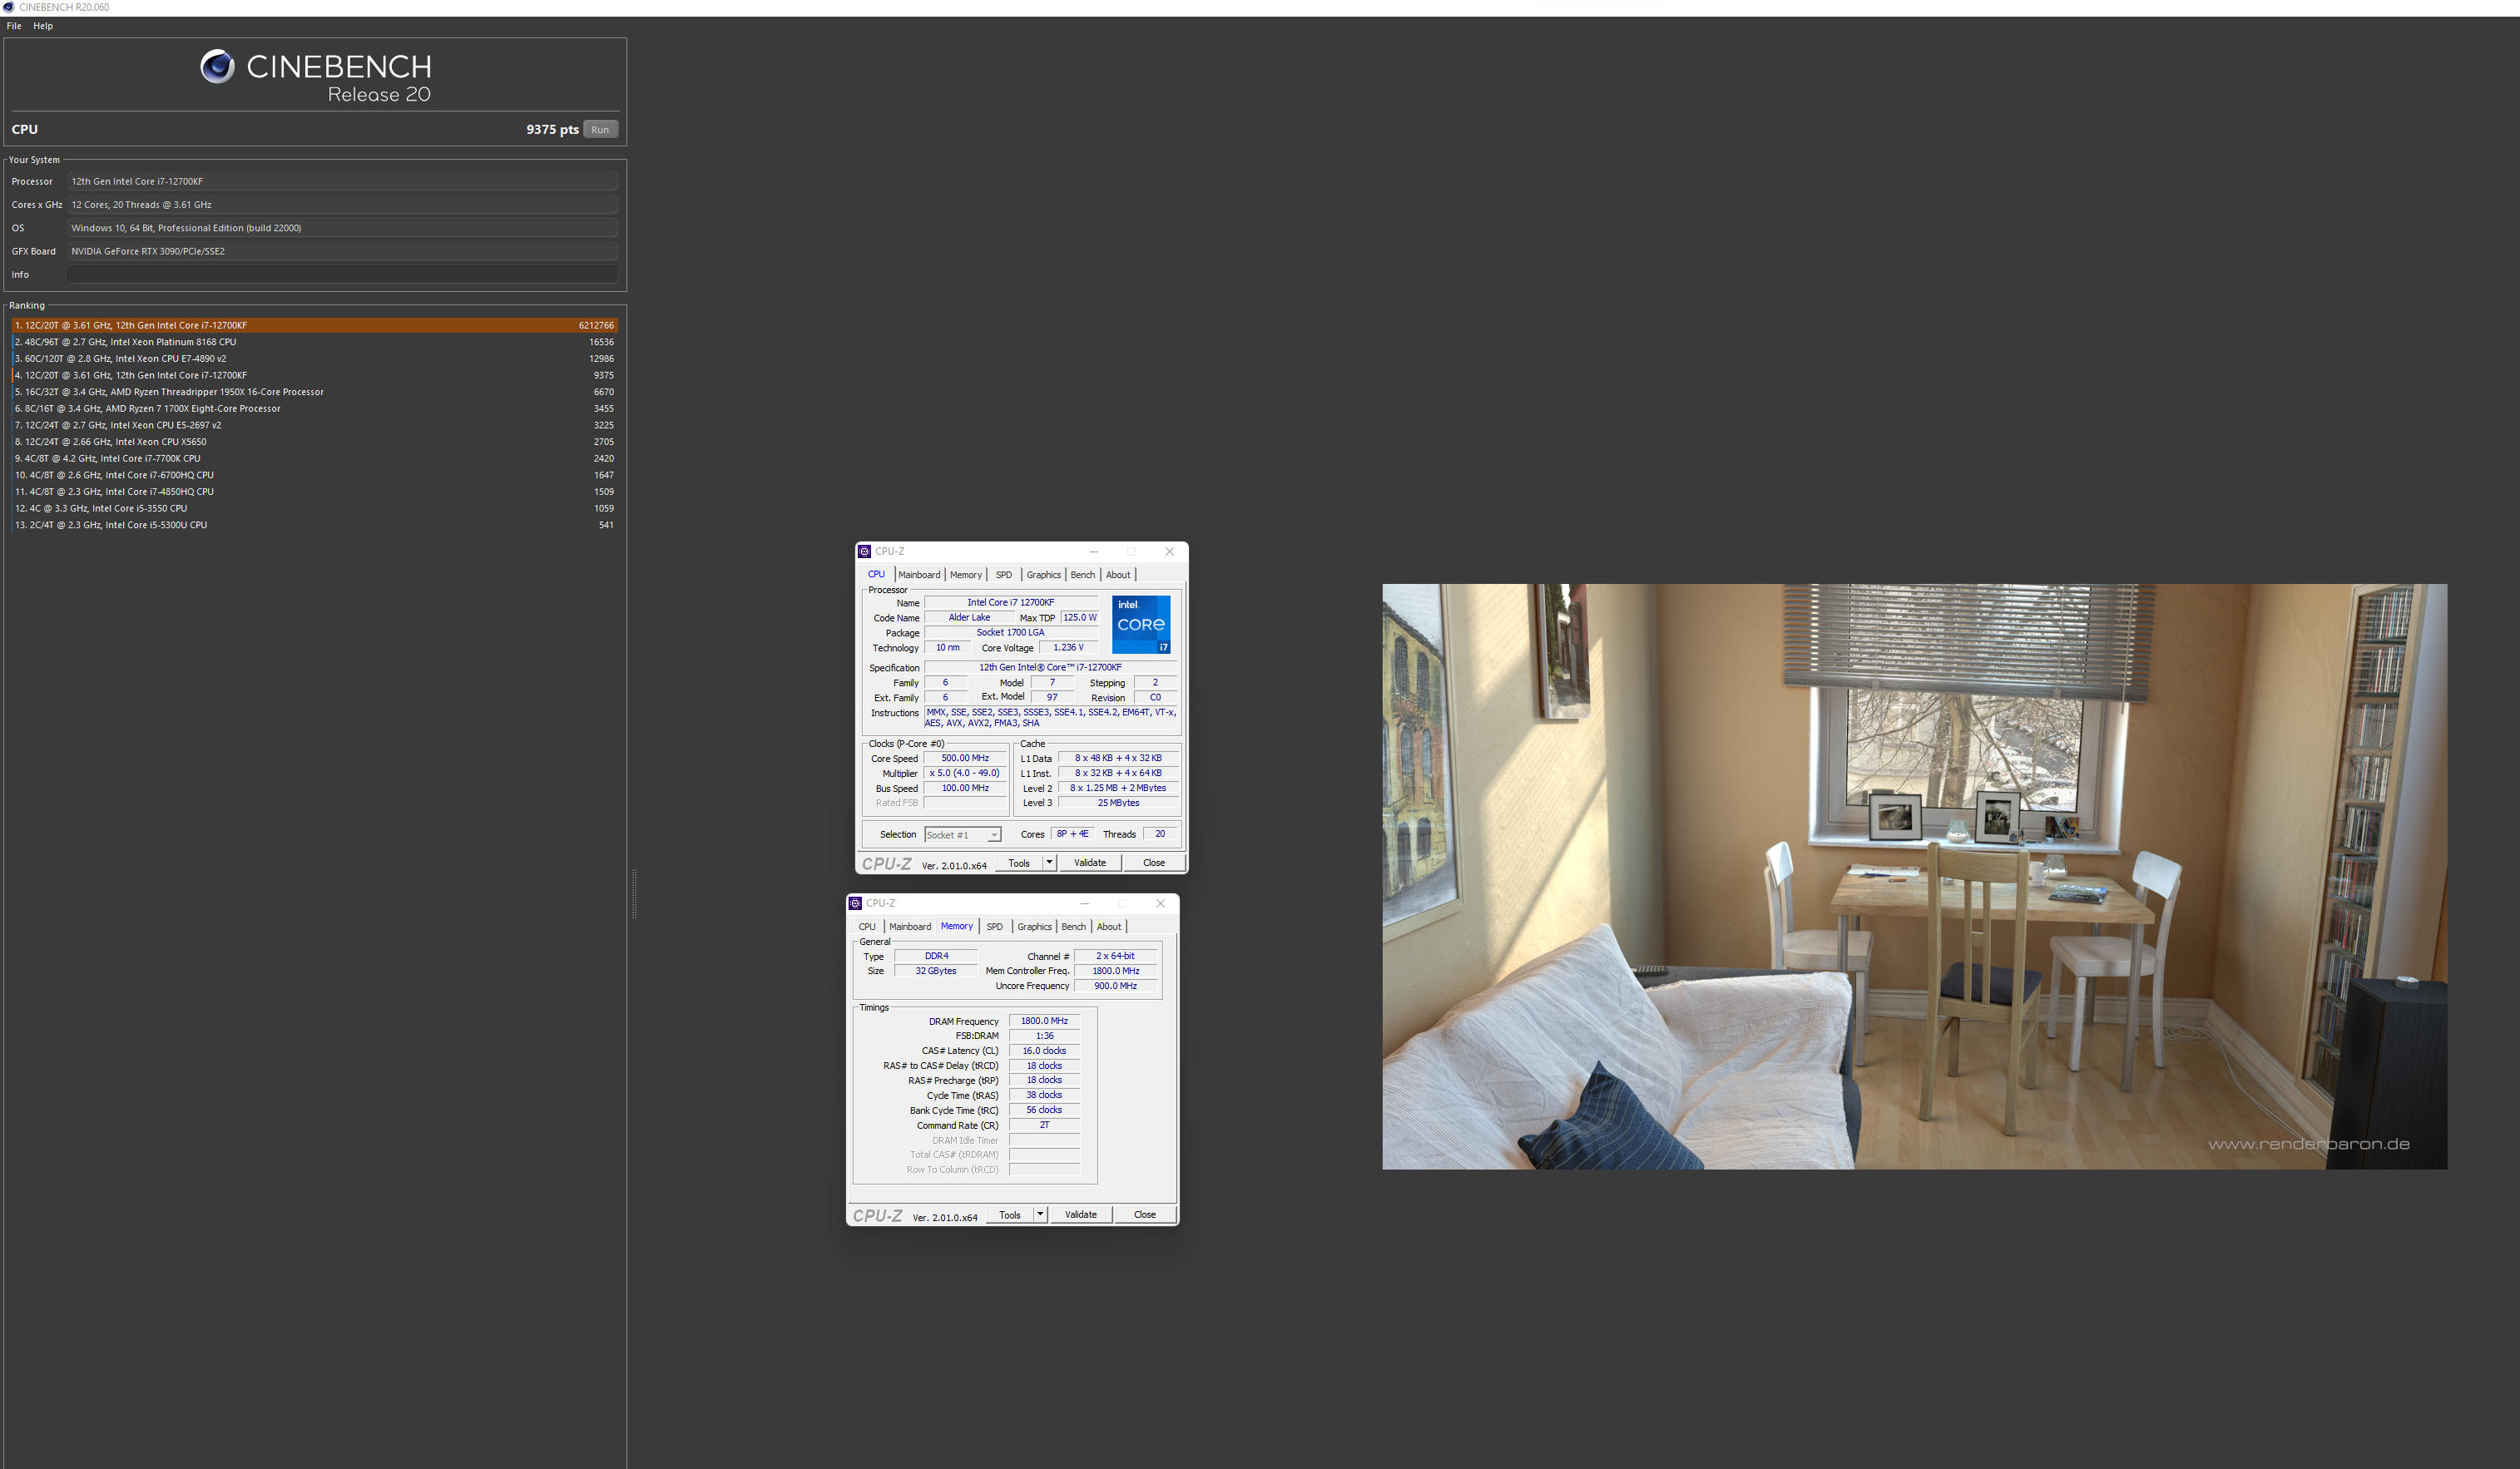This screenshot has width=2520, height=1469.
Task: Open Graphics tab in the CPU-Z CPU-tab window
Action: tap(1043, 575)
